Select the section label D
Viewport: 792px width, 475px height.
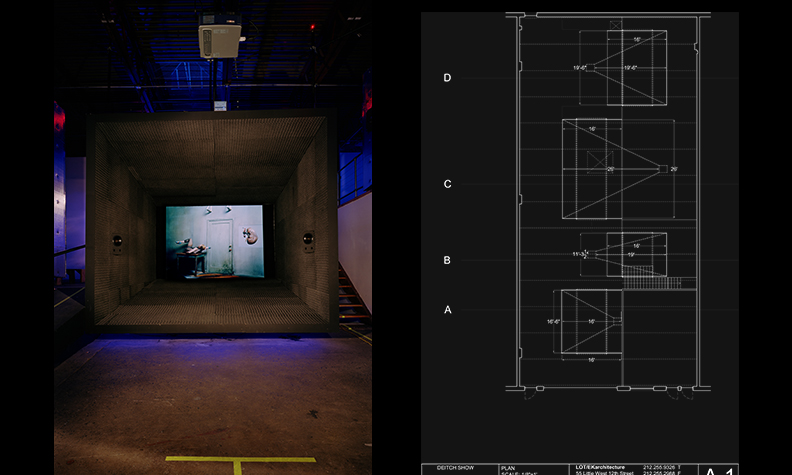[447, 78]
